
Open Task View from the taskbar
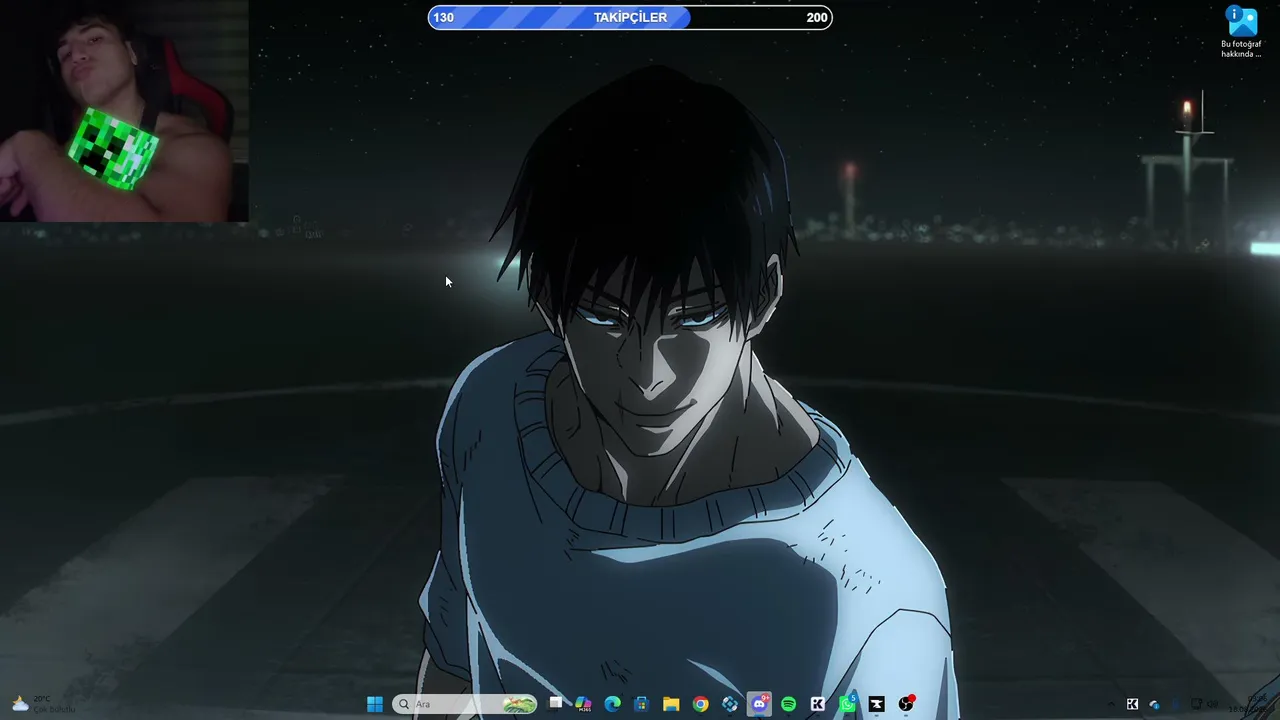tap(555, 704)
